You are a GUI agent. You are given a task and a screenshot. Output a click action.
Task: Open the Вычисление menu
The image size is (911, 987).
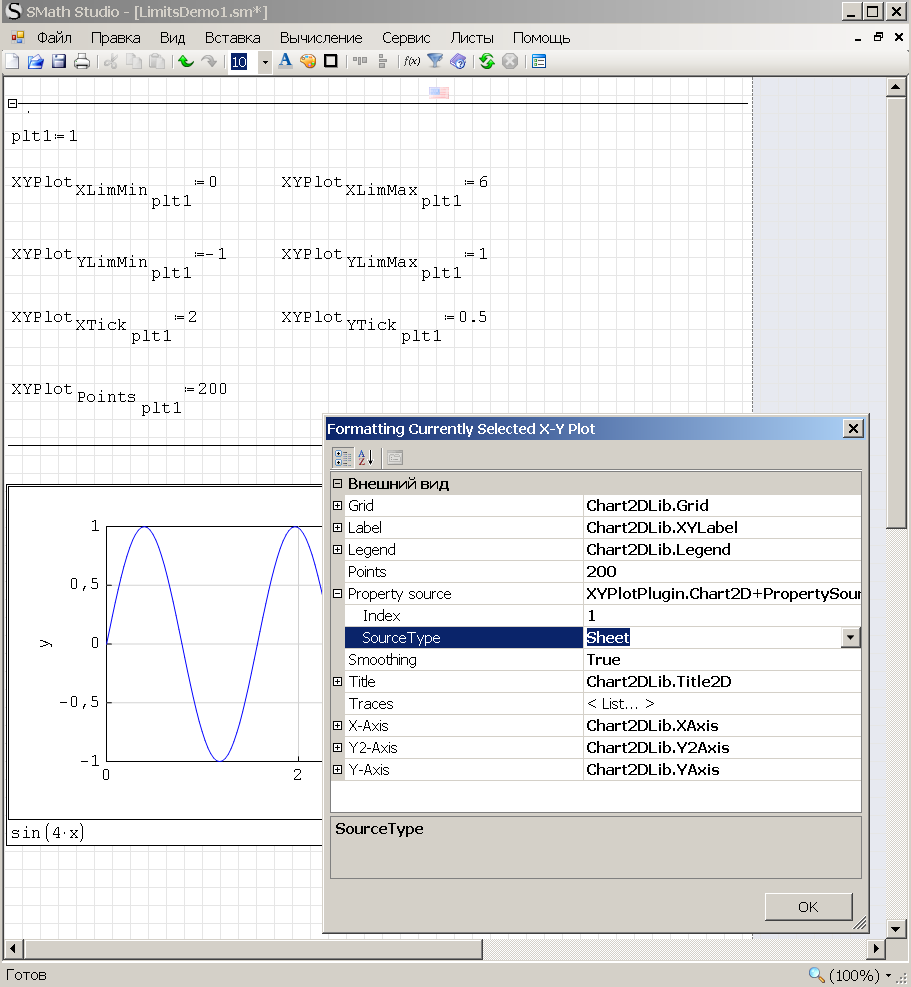(x=321, y=38)
